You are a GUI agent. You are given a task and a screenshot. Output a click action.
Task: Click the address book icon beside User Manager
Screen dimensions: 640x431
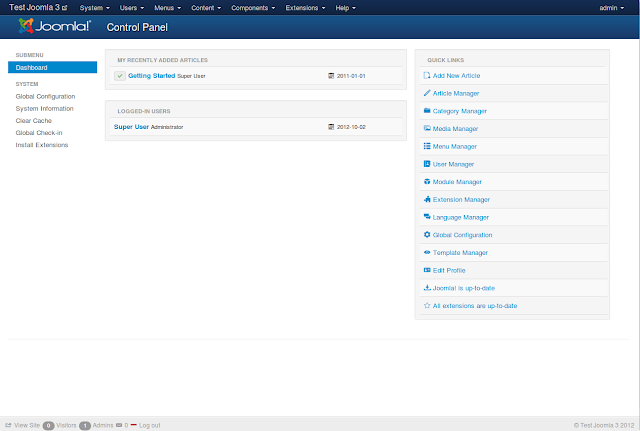click(427, 164)
